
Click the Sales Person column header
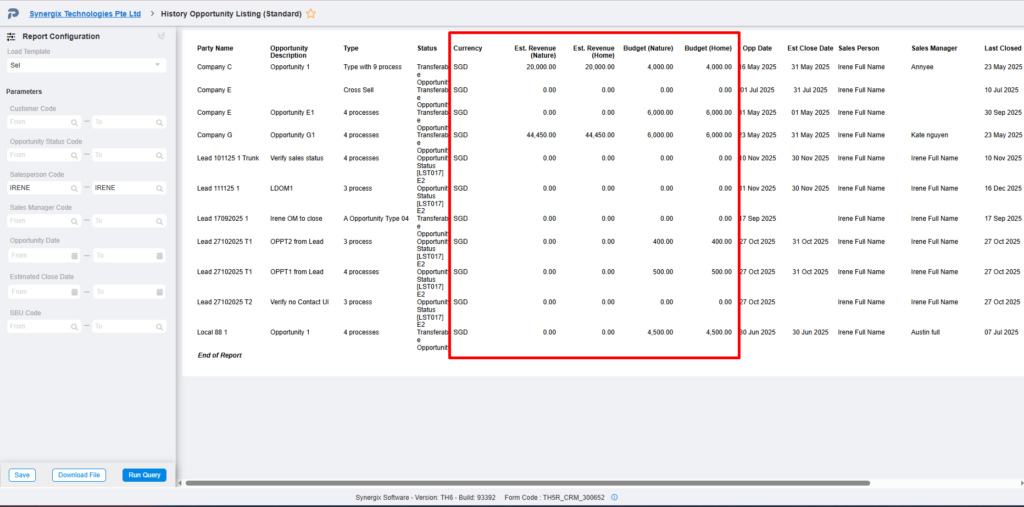coord(859,48)
